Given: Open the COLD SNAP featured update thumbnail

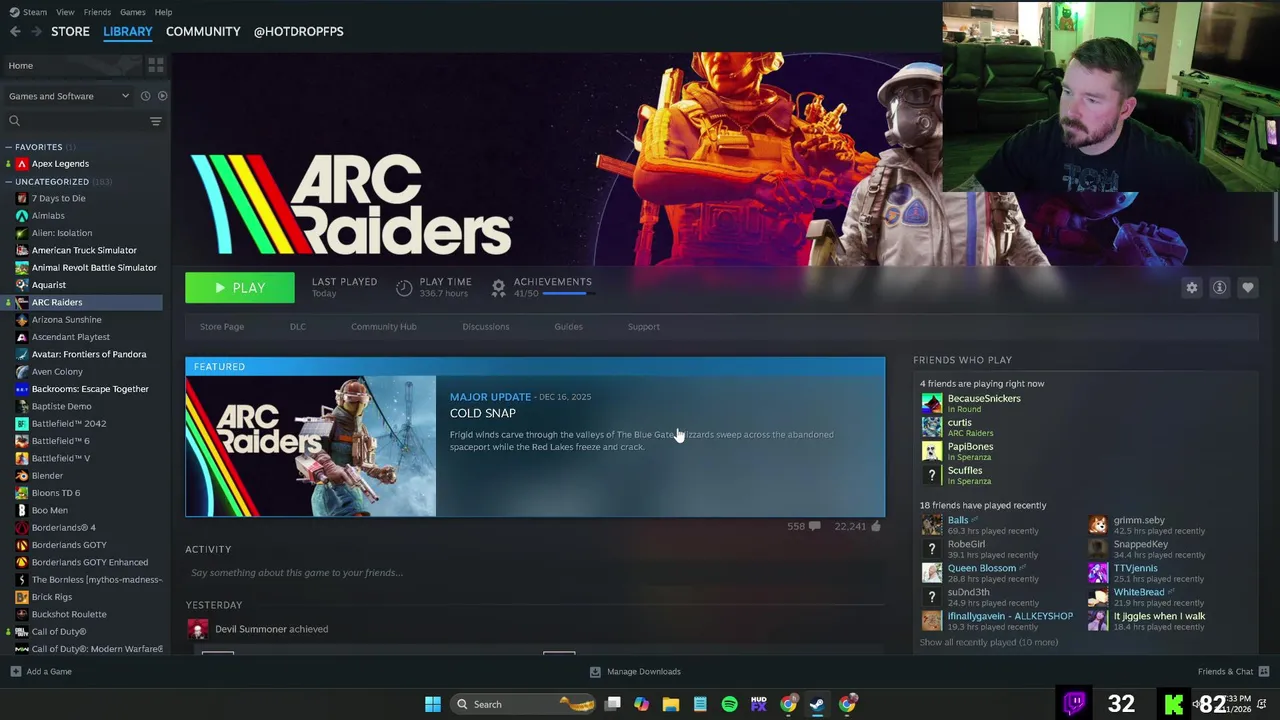Looking at the screenshot, I should 311,446.
